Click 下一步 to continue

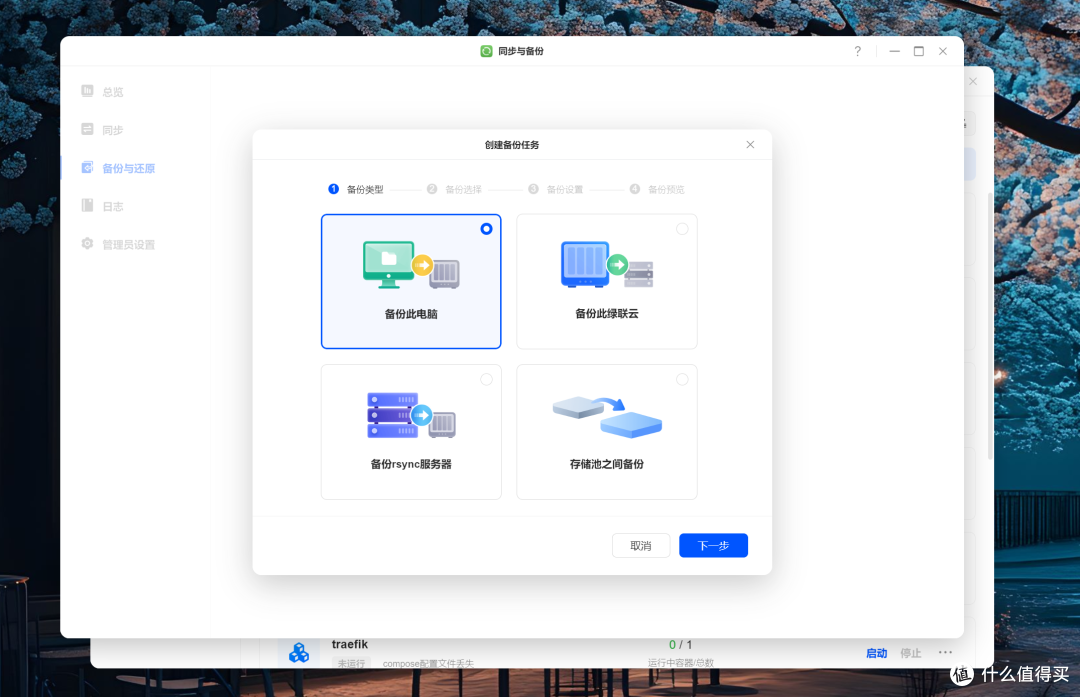[714, 545]
